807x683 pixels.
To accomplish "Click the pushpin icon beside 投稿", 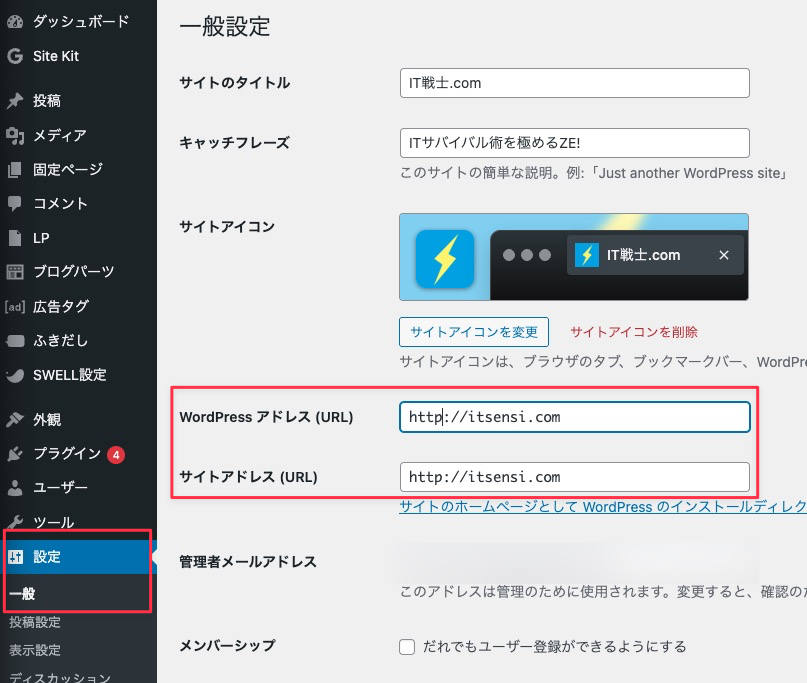I will [15, 101].
